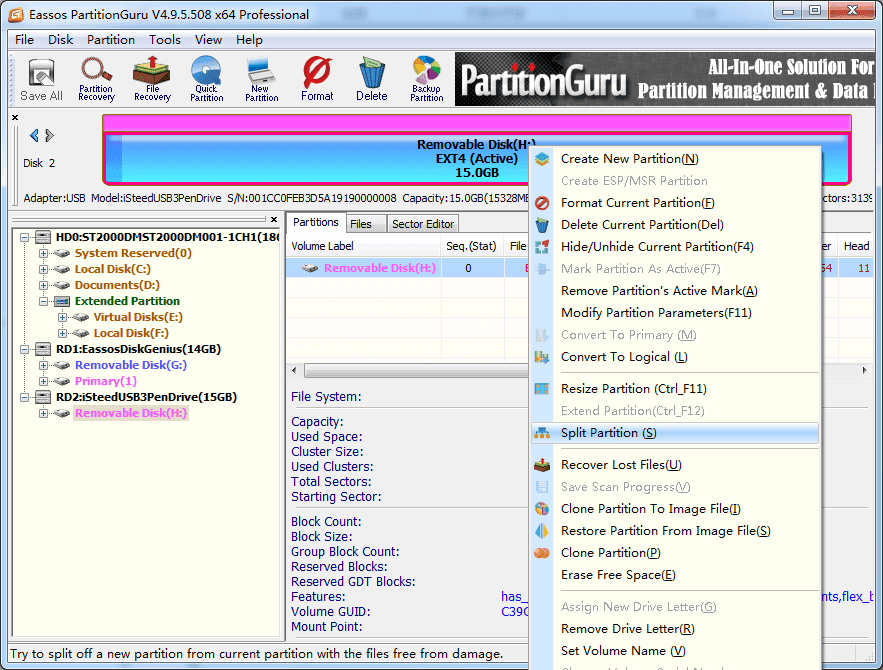Expand Virtual Disks(E:) tree node
Image resolution: width=883 pixels, height=670 pixels.
(x=63, y=317)
